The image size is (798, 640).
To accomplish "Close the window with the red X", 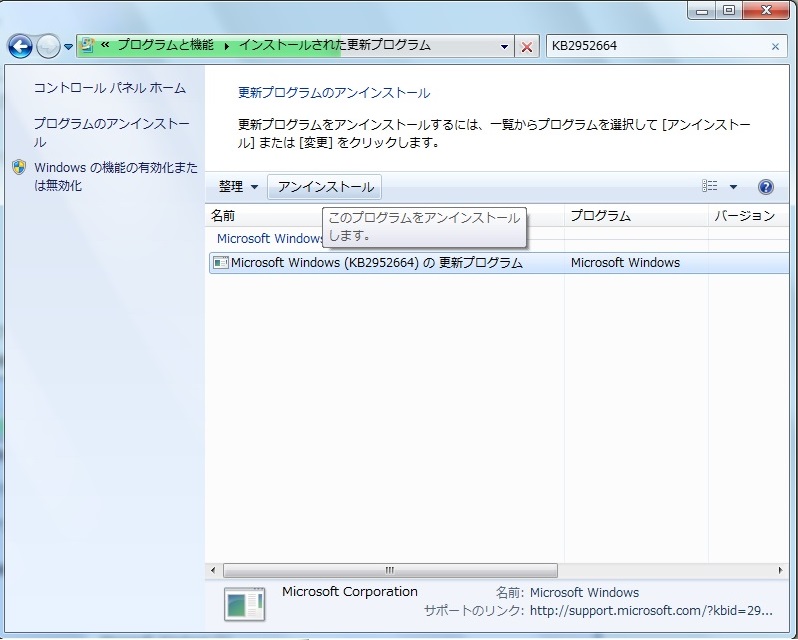I will (766, 11).
